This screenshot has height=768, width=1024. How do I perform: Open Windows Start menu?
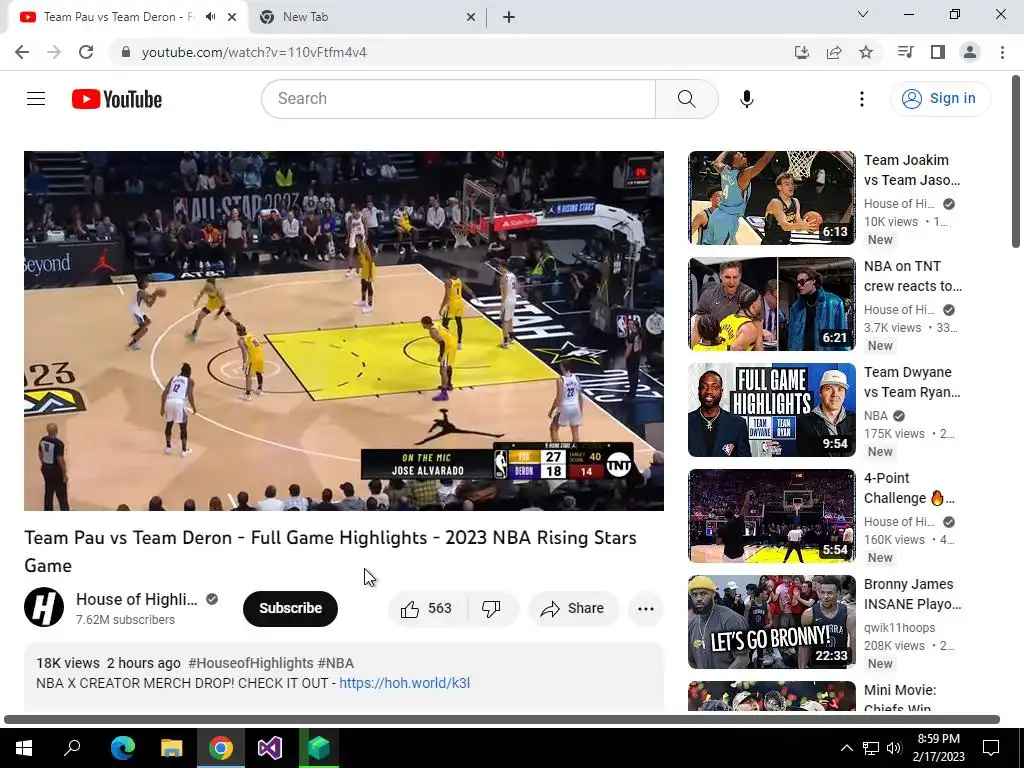tap(24, 748)
